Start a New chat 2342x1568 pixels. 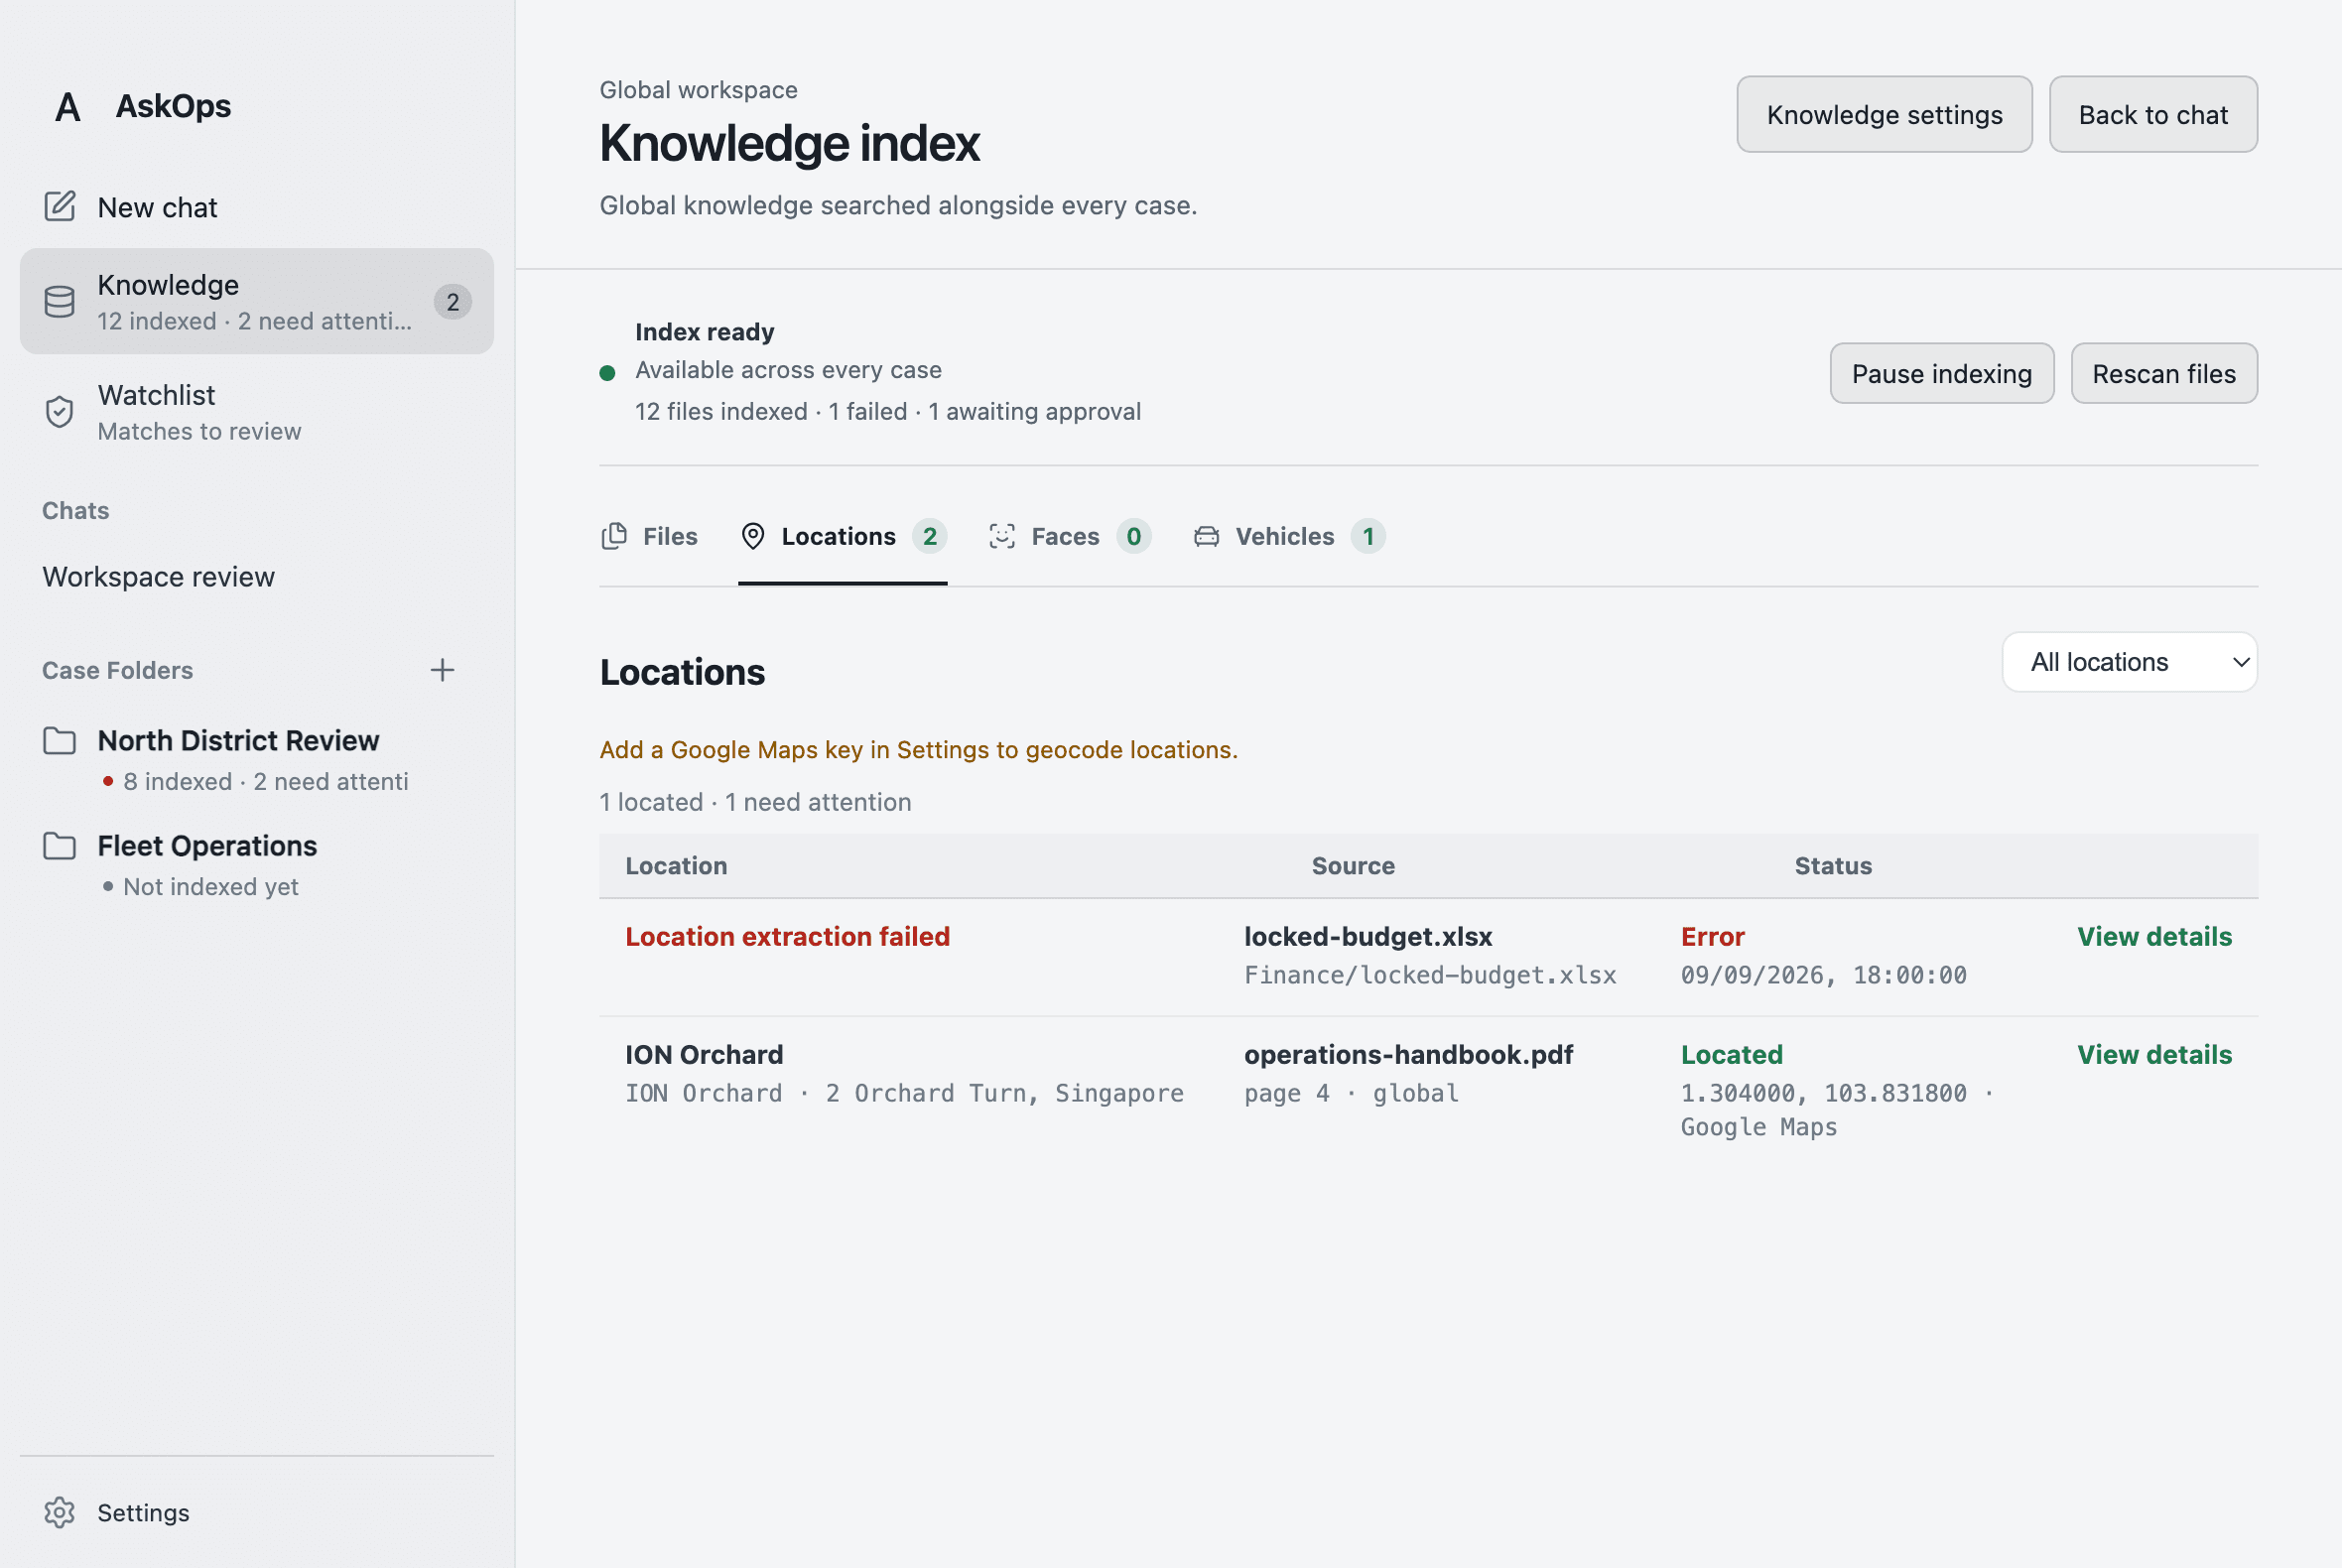point(257,207)
